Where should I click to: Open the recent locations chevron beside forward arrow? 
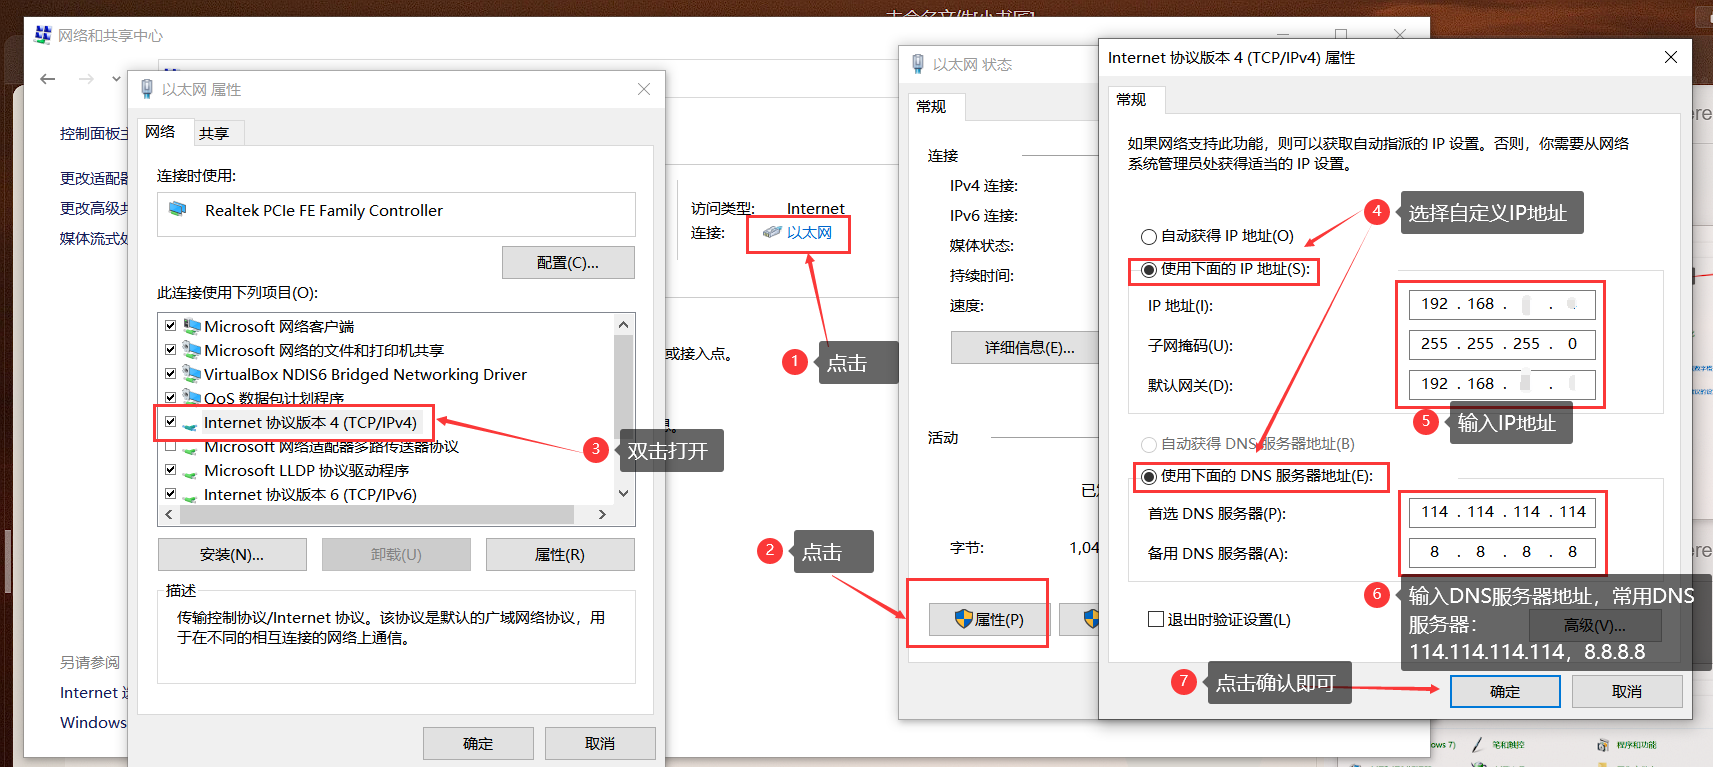pos(116,78)
